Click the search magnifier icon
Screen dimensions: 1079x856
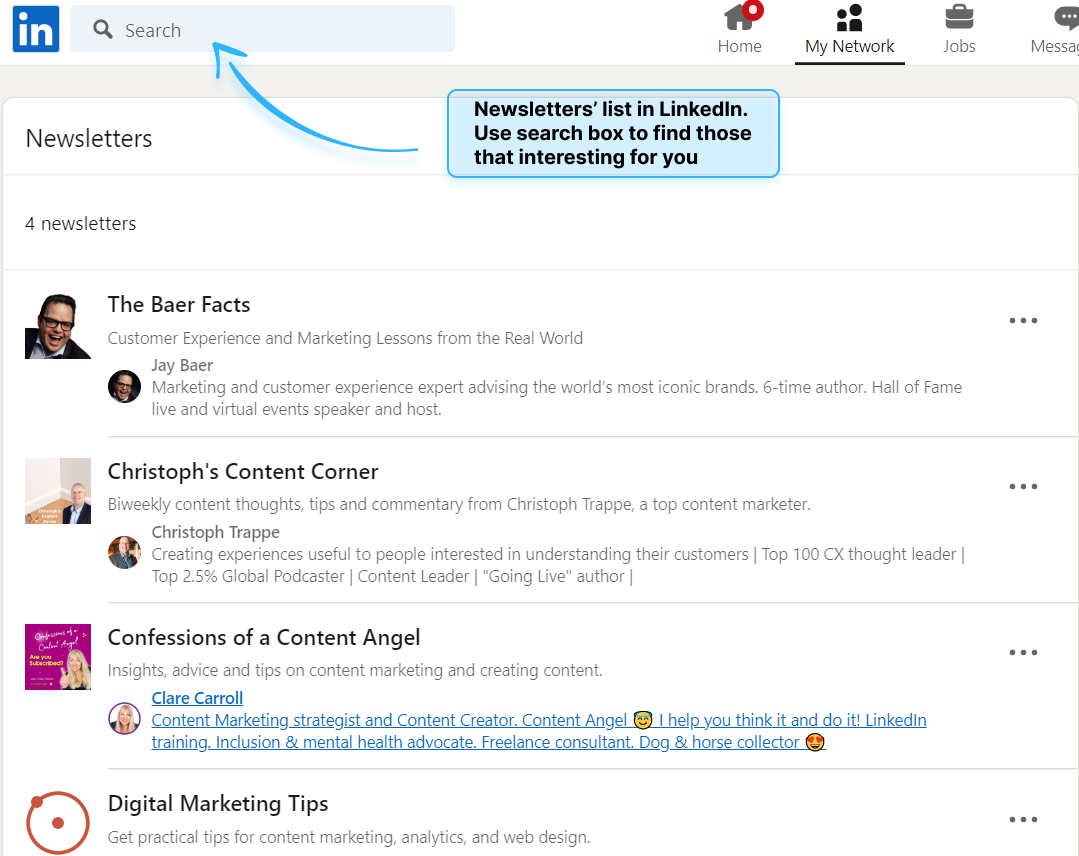coord(103,29)
